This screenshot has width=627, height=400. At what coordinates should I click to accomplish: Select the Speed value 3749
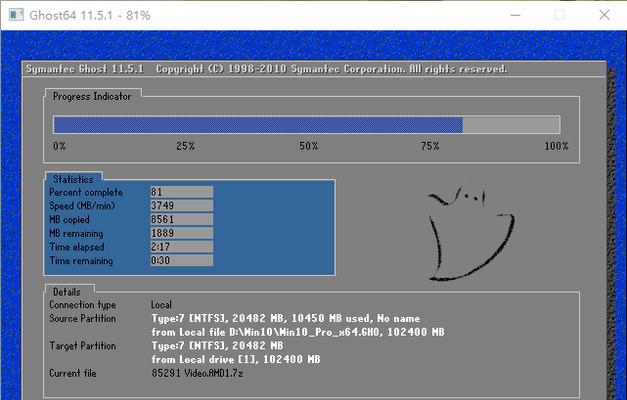[182, 206]
